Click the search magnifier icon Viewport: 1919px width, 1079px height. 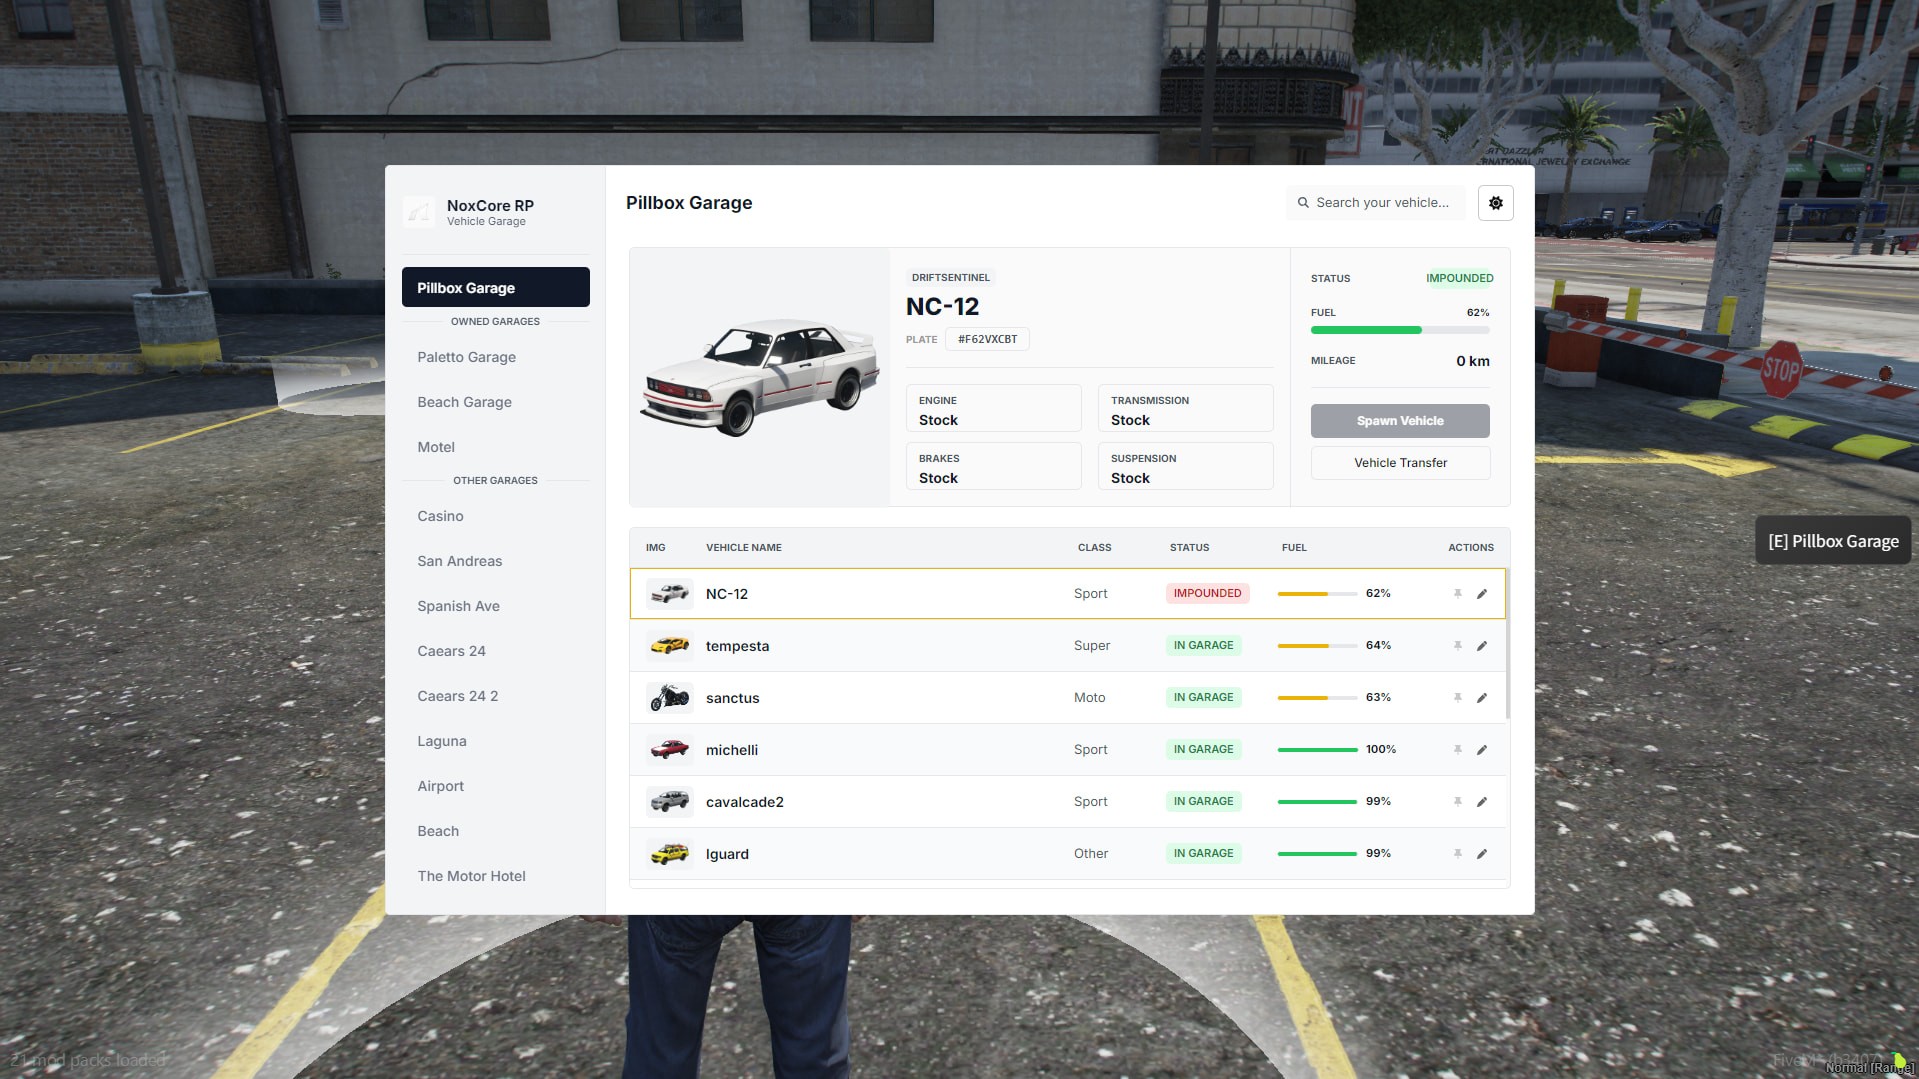click(x=1303, y=203)
